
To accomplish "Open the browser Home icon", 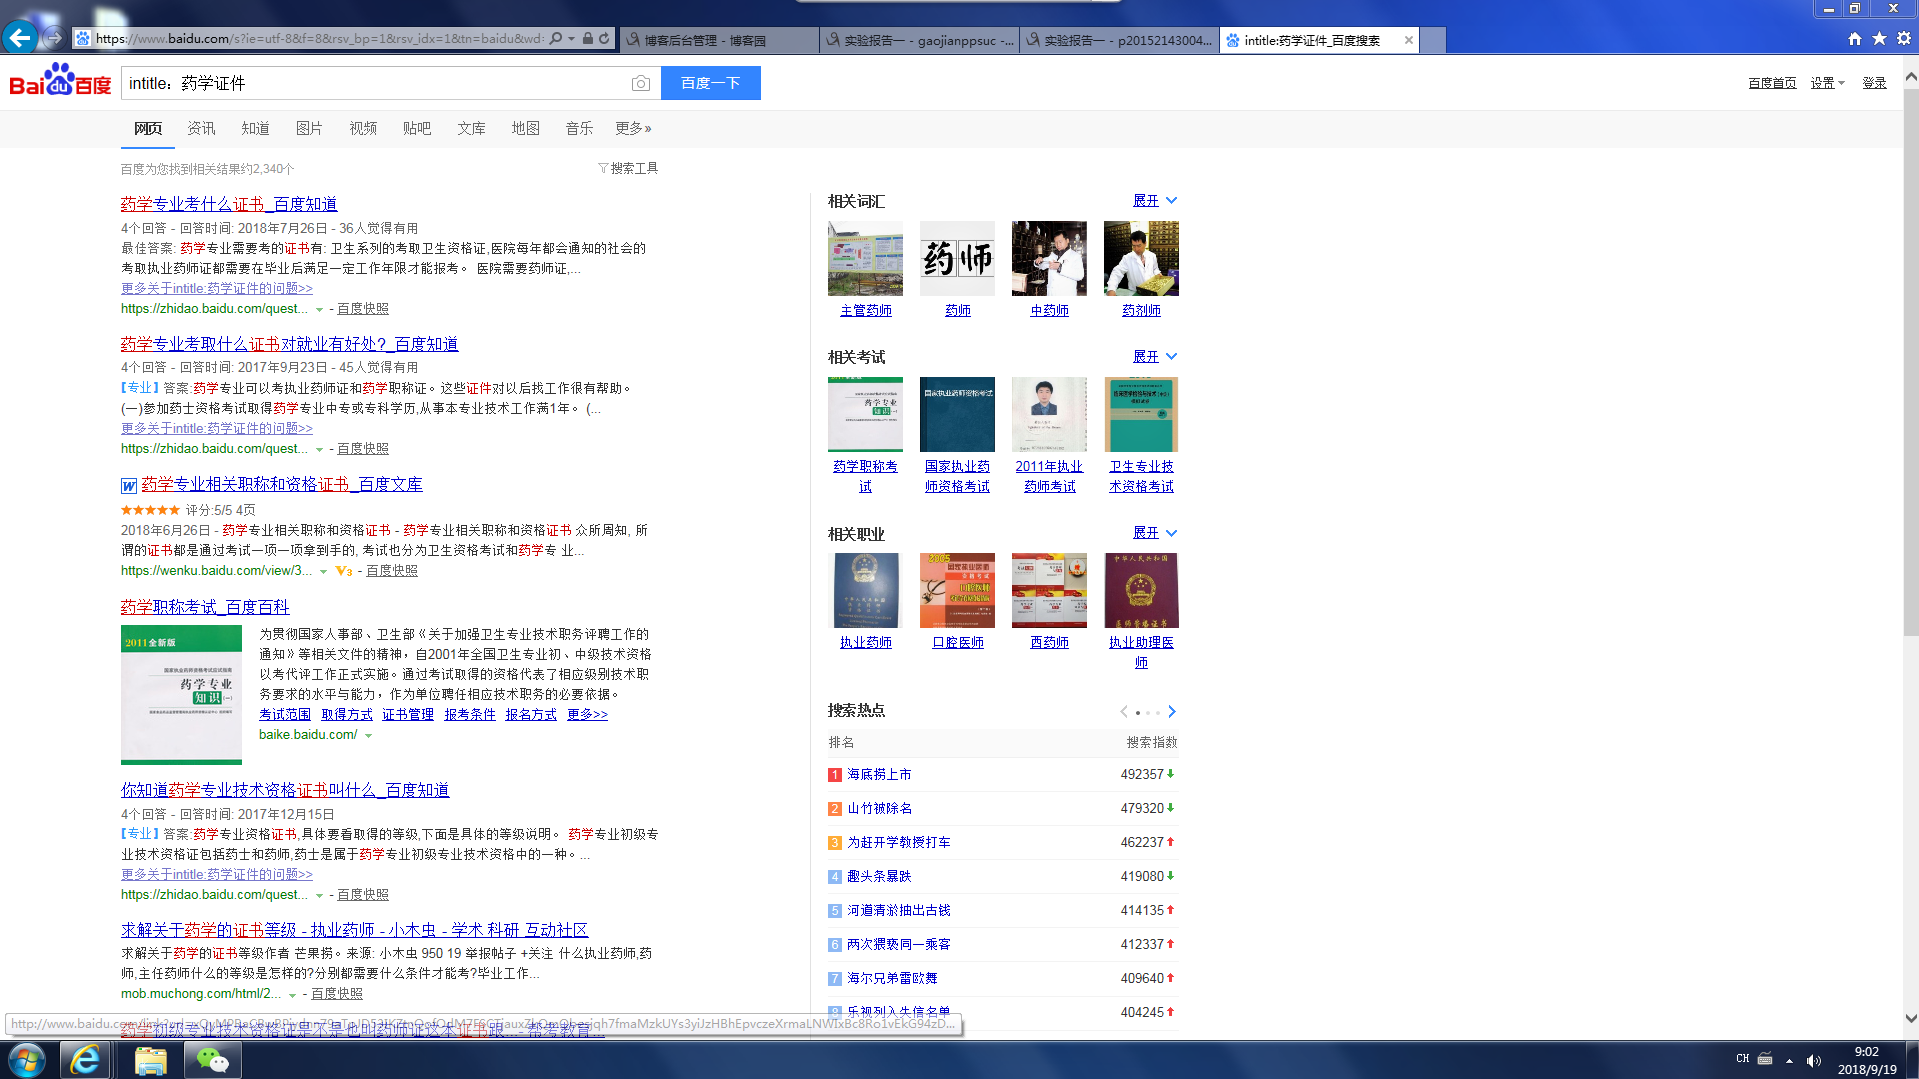I will tap(1855, 39).
